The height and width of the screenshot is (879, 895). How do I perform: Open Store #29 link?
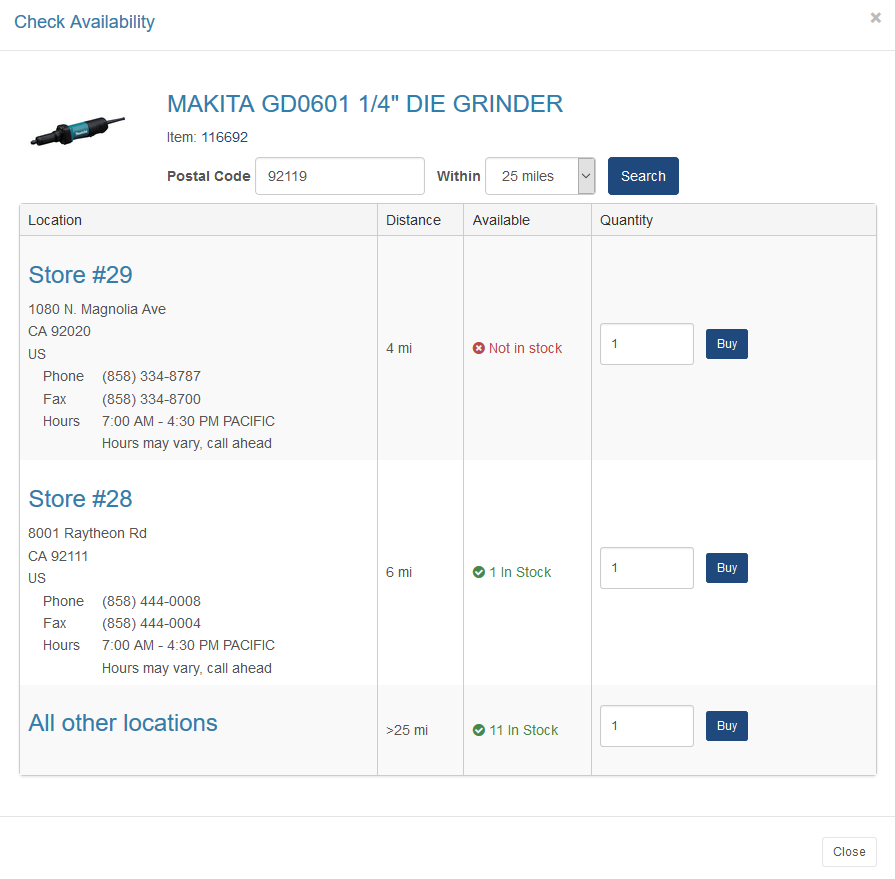click(x=80, y=275)
